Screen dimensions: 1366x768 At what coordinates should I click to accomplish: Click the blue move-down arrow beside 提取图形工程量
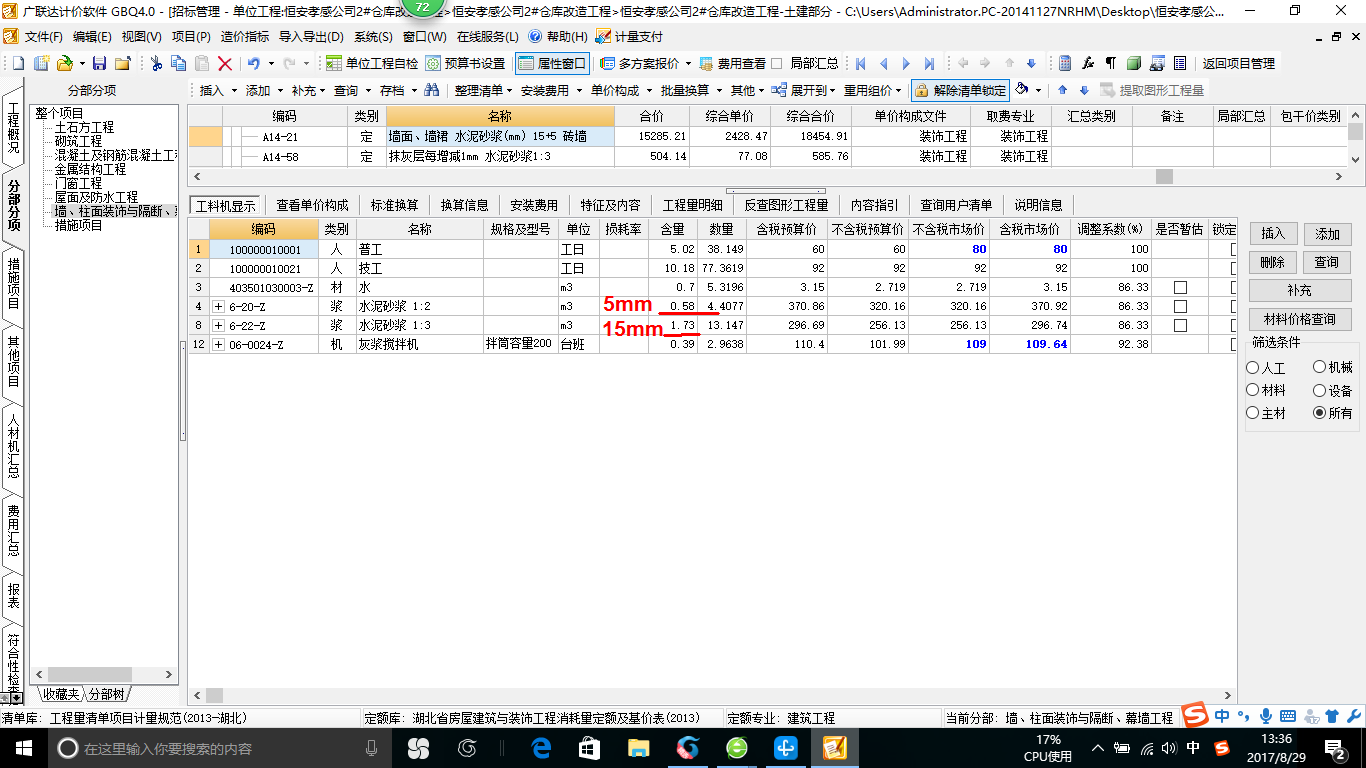tap(1083, 90)
